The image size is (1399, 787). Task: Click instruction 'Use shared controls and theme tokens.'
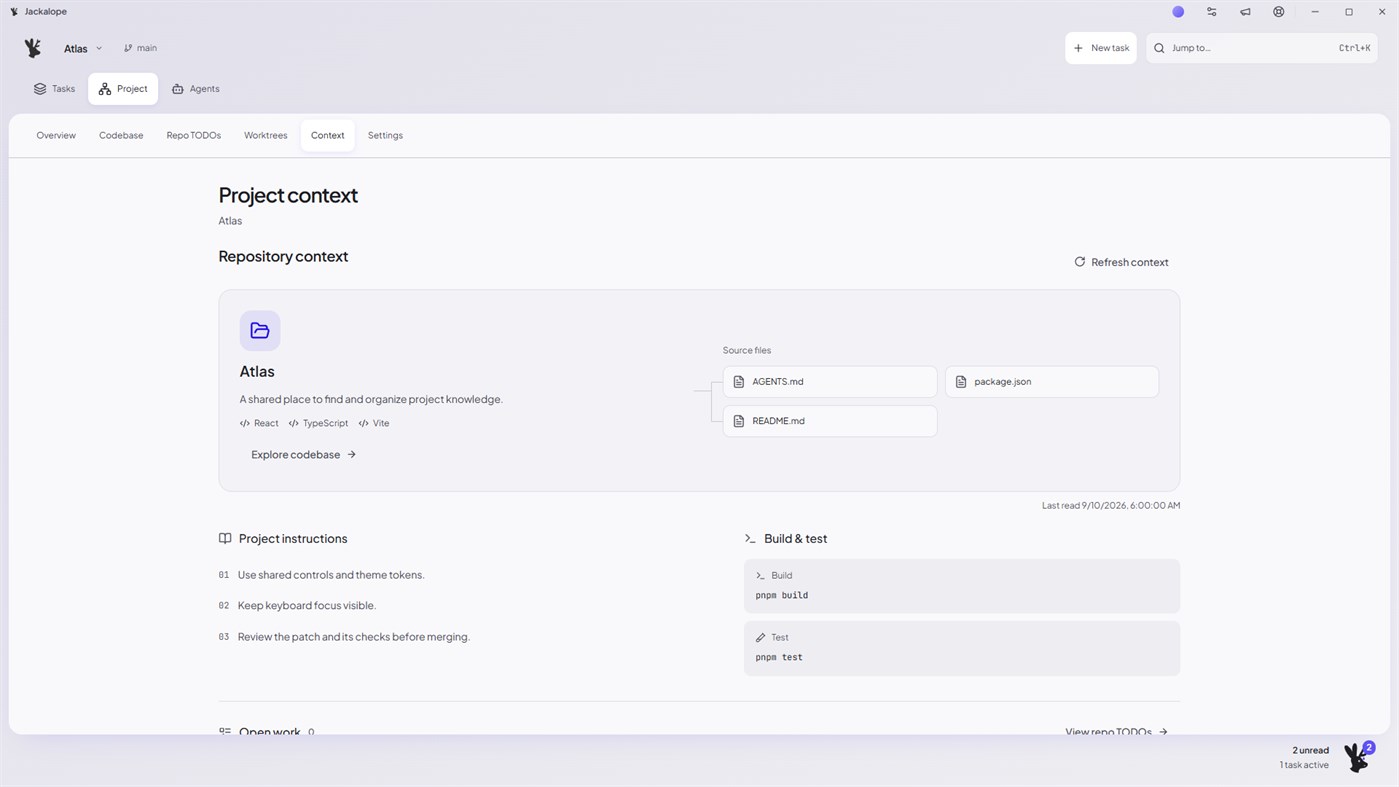tap(331, 575)
